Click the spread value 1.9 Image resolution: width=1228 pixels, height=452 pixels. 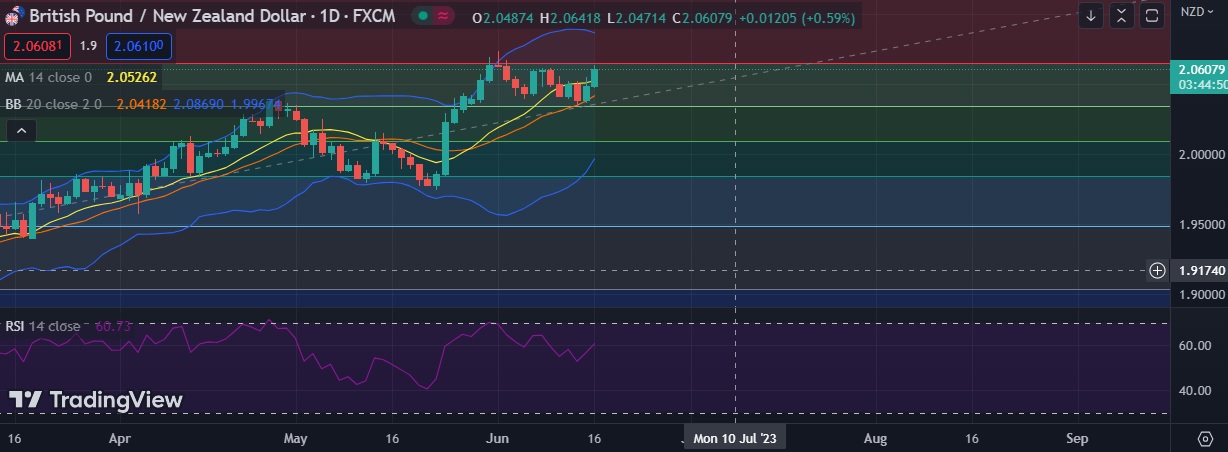pos(89,46)
